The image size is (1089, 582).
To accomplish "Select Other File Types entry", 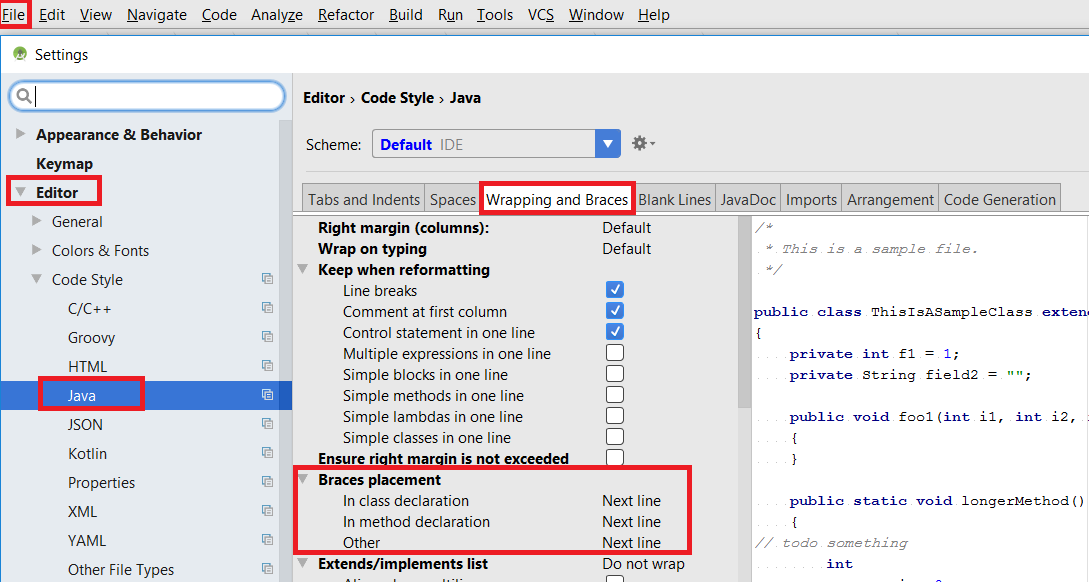I will [121, 569].
